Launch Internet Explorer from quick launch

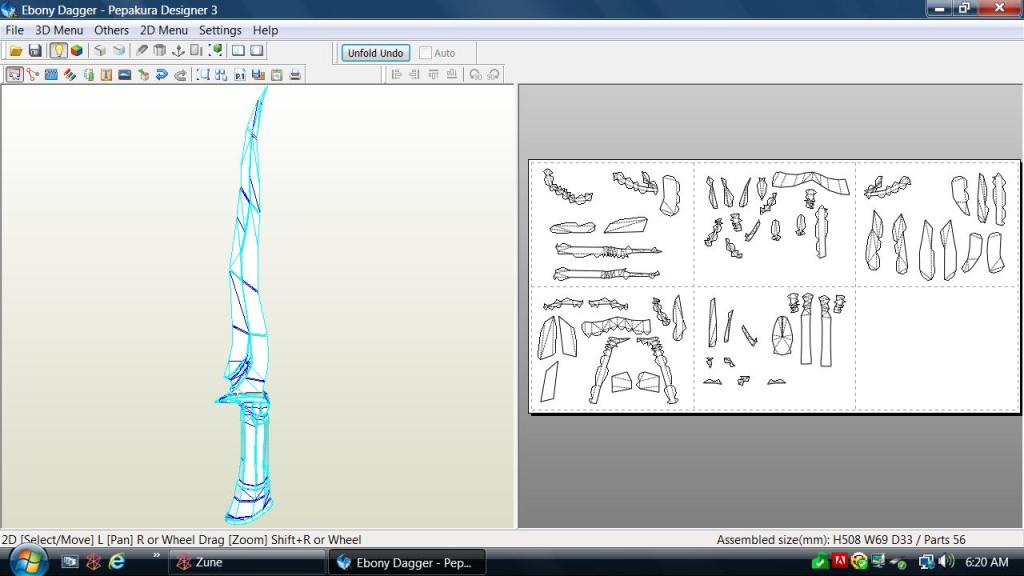pyautogui.click(x=117, y=562)
